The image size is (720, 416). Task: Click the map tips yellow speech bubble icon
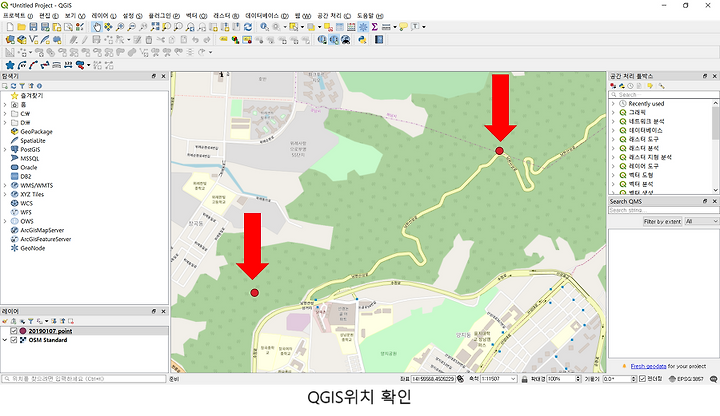[x=403, y=27]
